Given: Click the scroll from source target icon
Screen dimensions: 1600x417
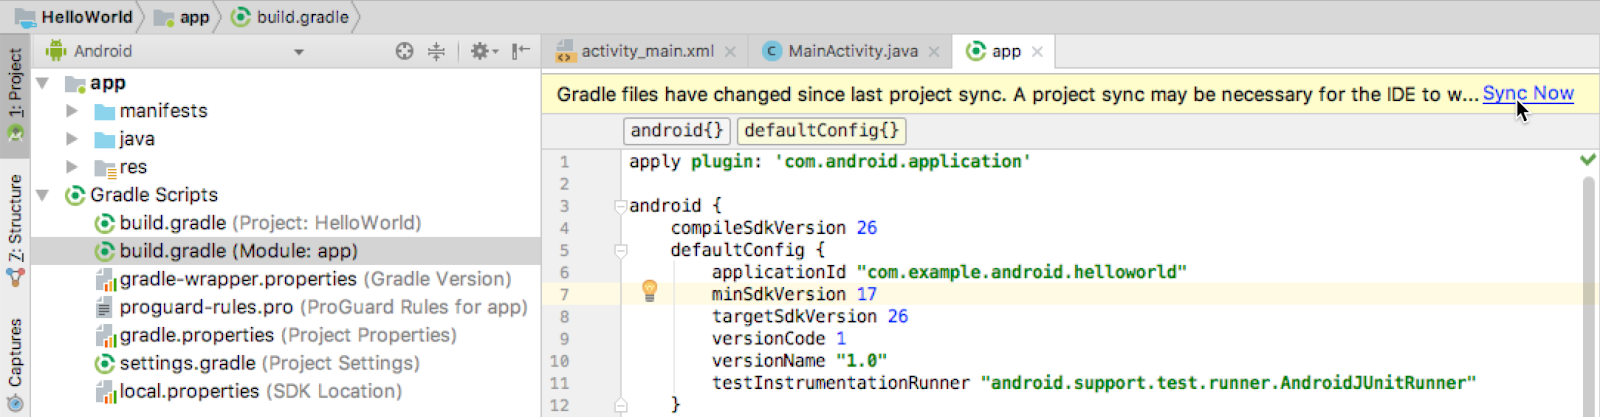Looking at the screenshot, I should [404, 51].
